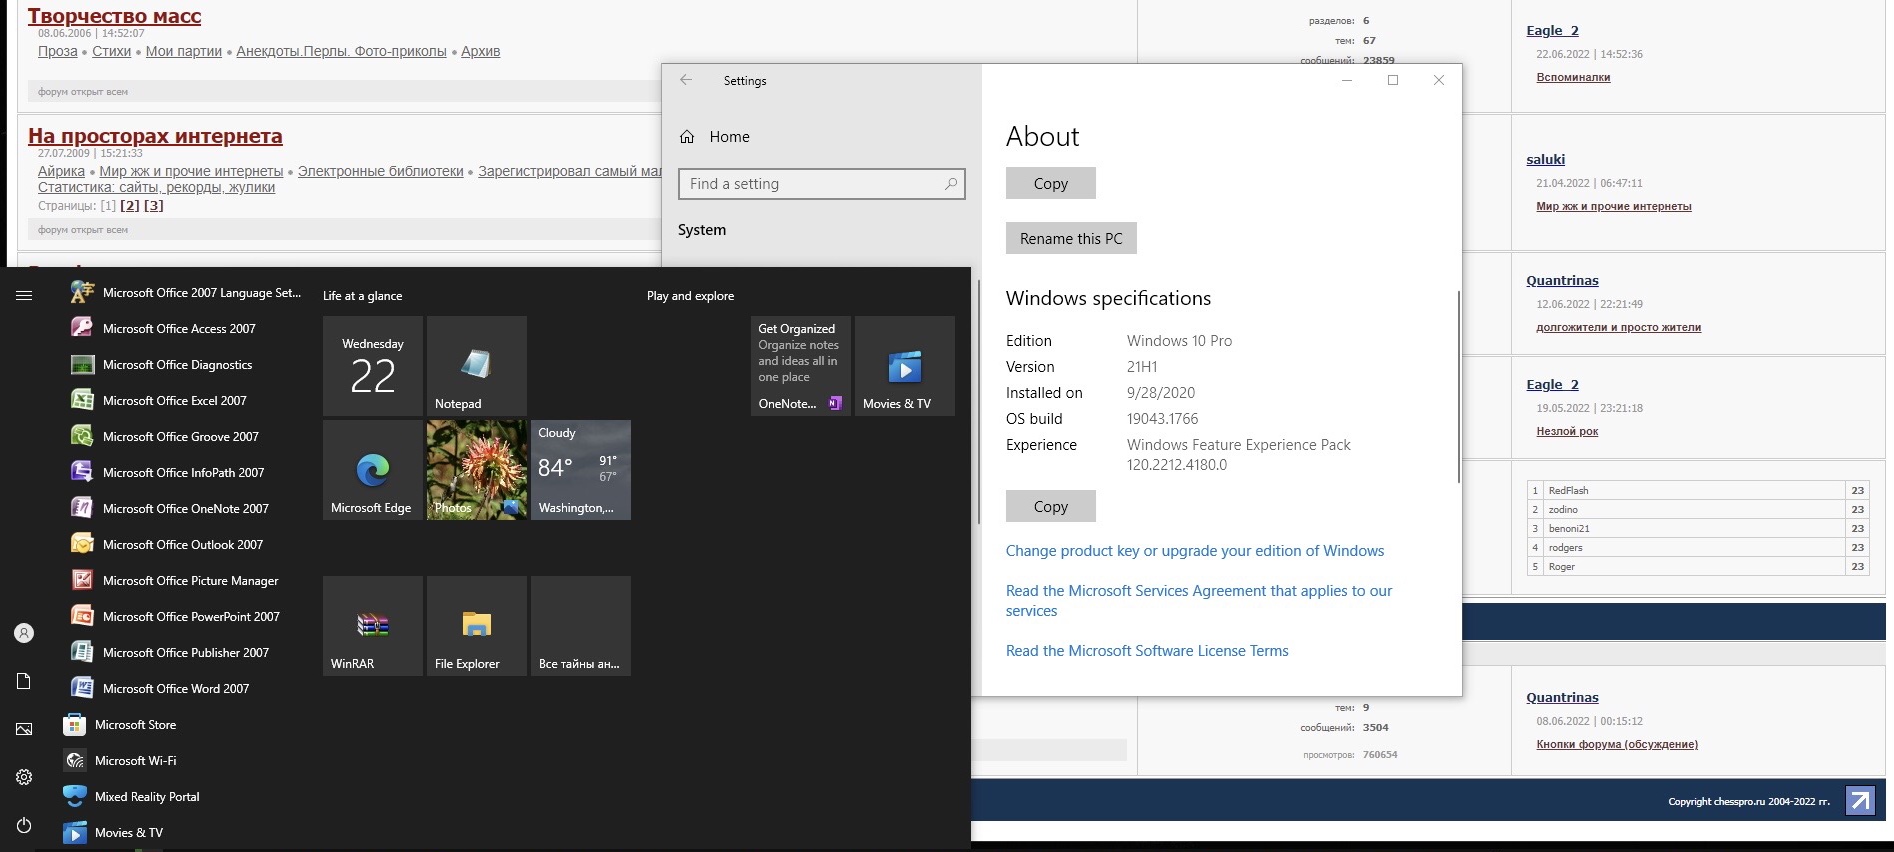
Task: Open the Start menu power options icon
Action: (x=24, y=825)
